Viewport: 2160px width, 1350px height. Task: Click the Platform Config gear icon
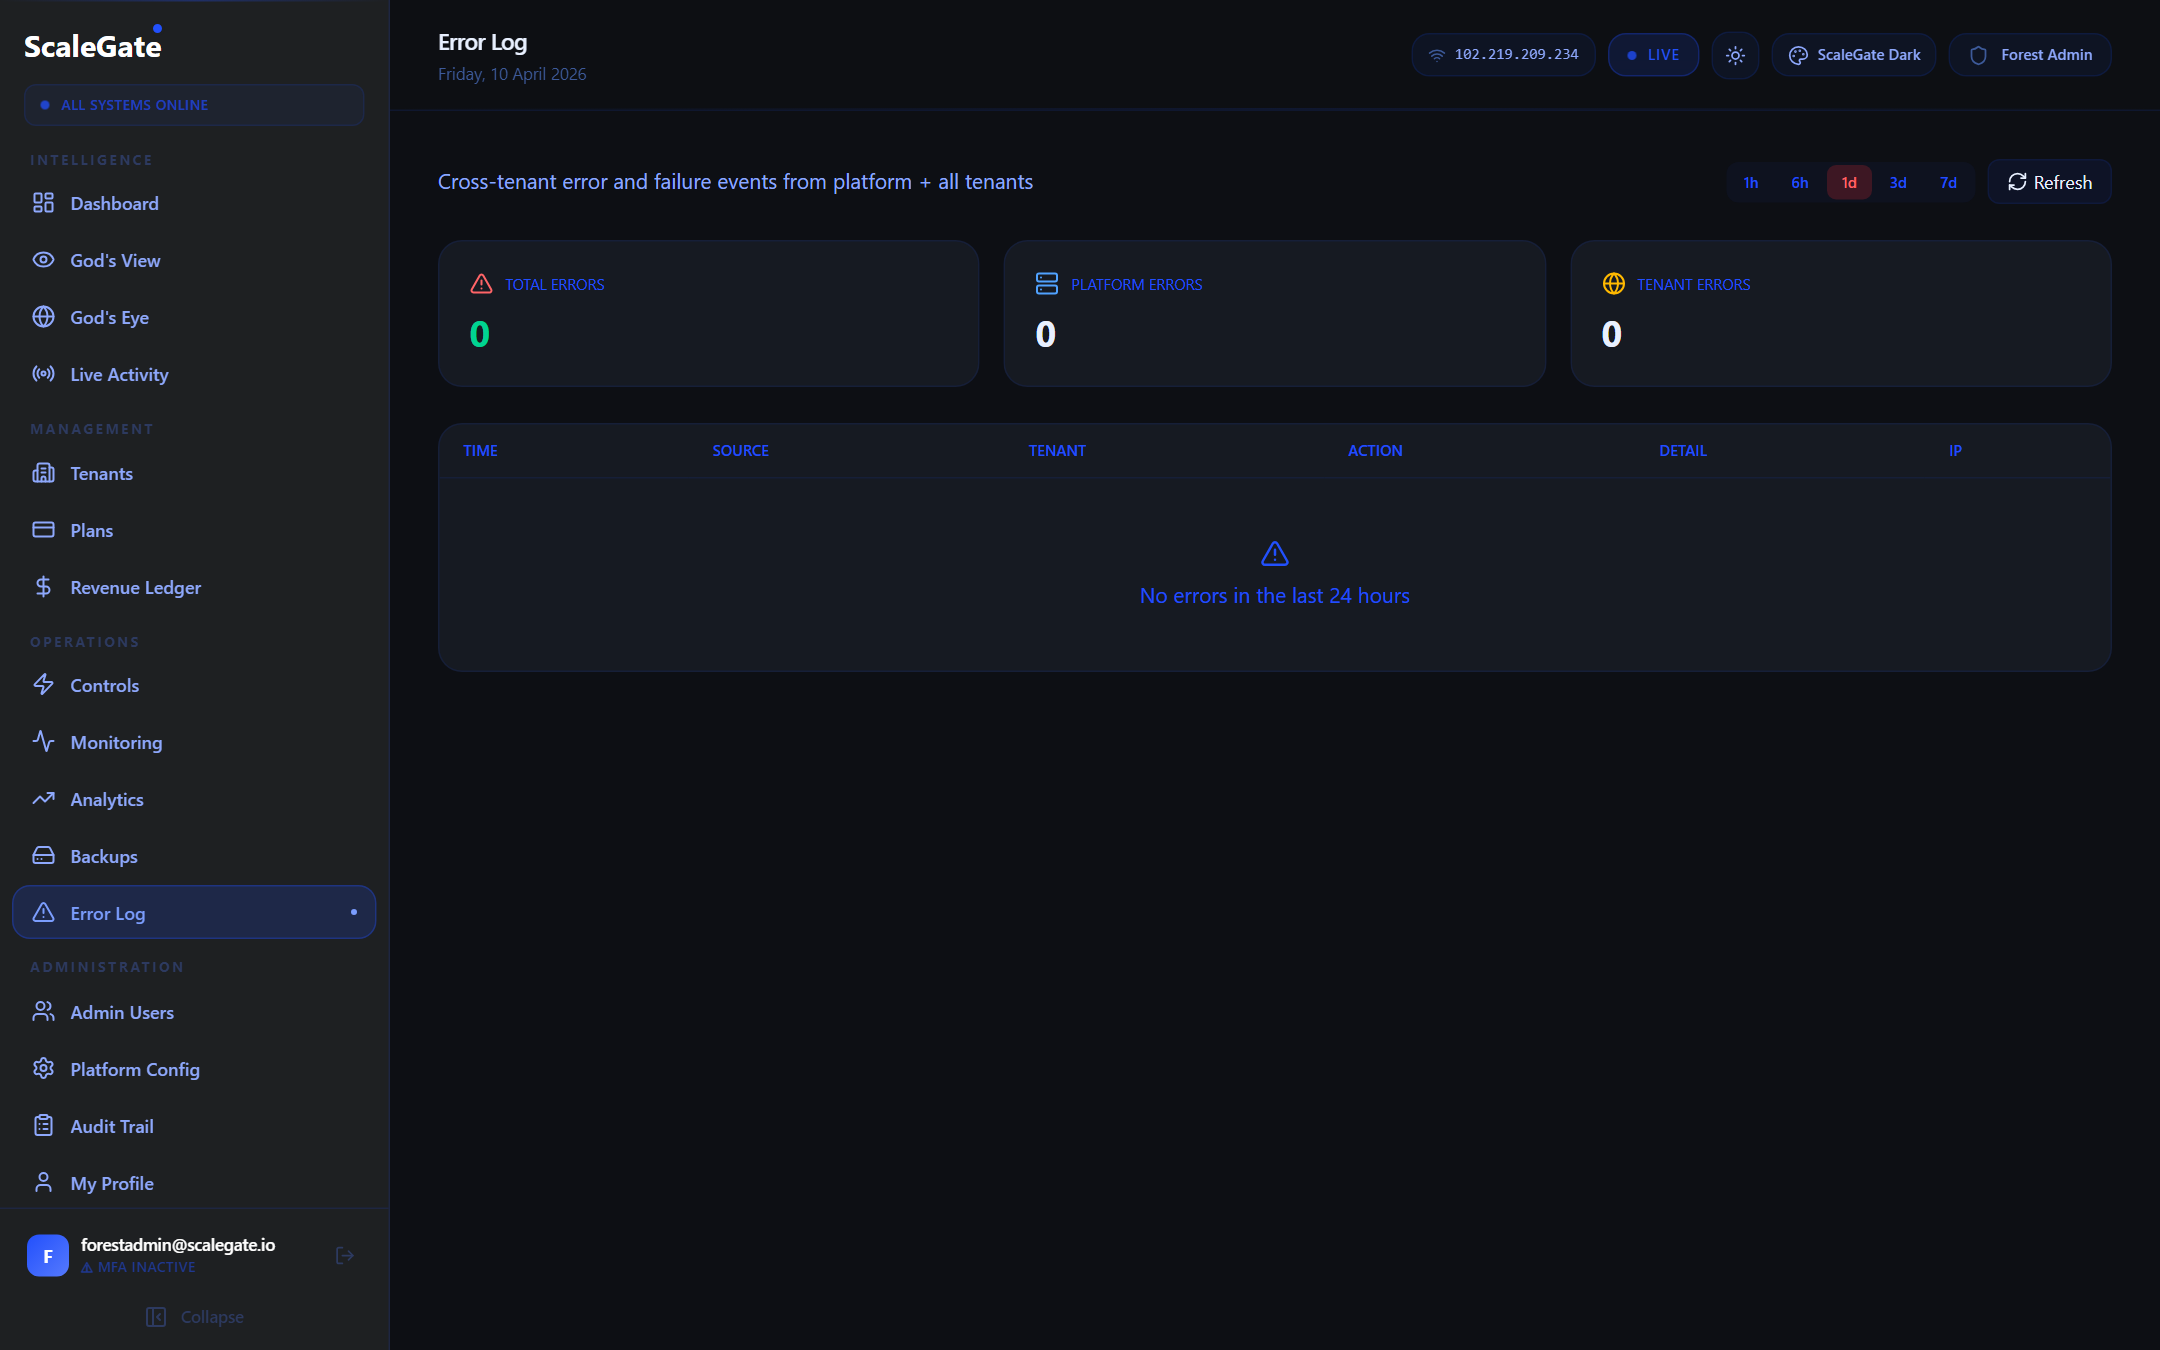[43, 1069]
